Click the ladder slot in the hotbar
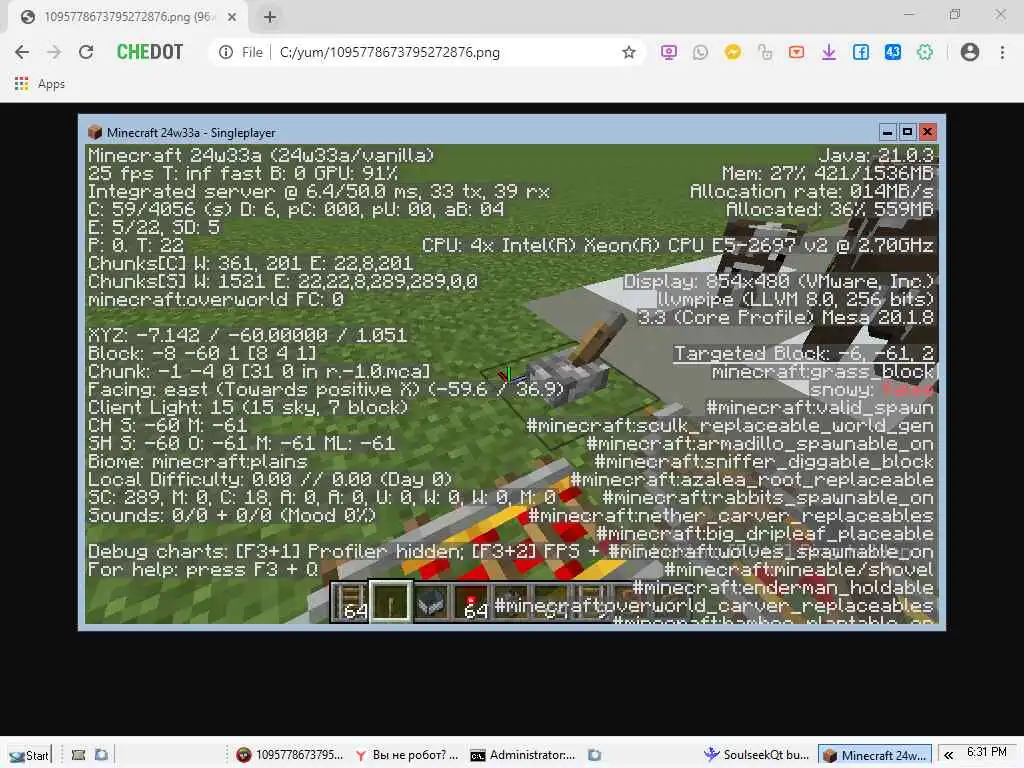 point(351,601)
